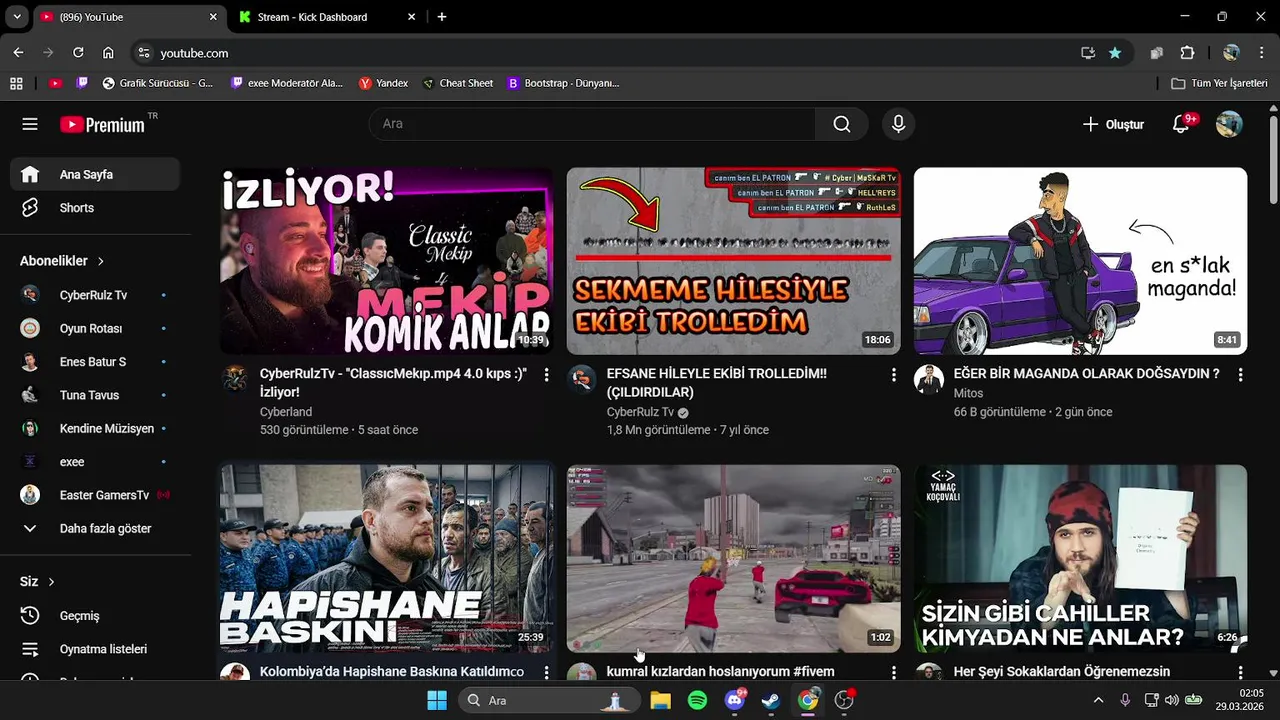Click the search magnifier button
This screenshot has height=720, width=1280.
click(842, 124)
